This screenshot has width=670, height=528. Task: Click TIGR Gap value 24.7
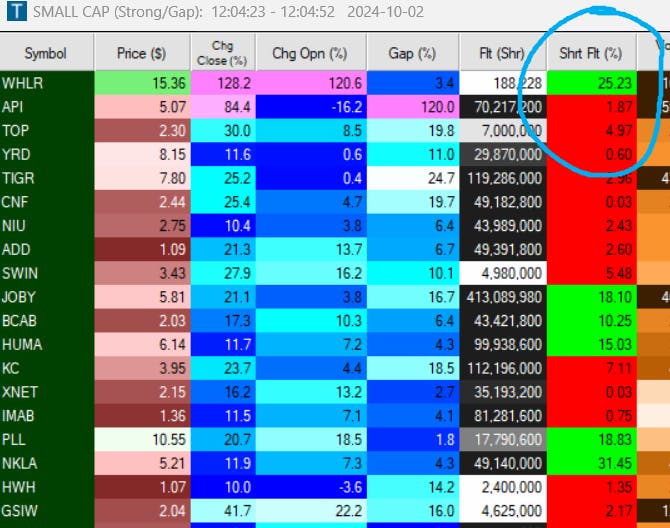[413, 178]
